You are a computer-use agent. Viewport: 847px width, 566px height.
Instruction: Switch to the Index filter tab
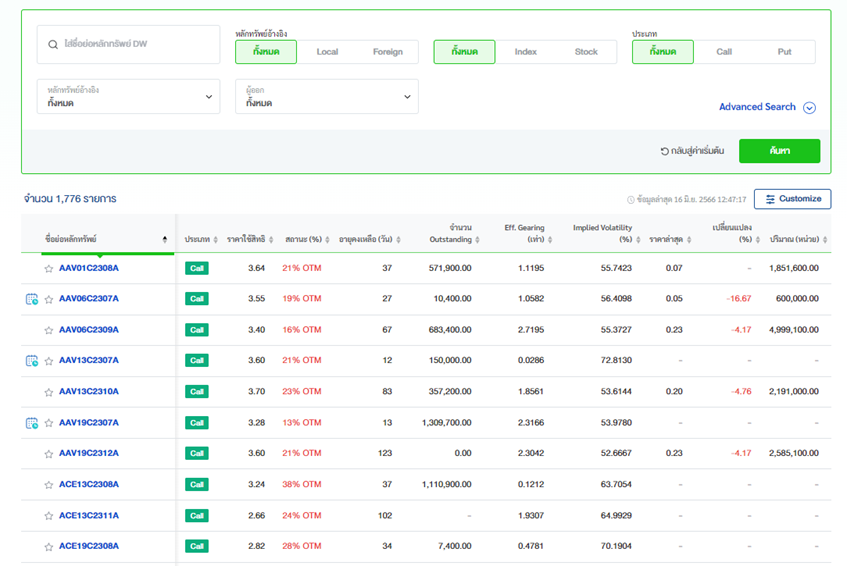tap(525, 52)
